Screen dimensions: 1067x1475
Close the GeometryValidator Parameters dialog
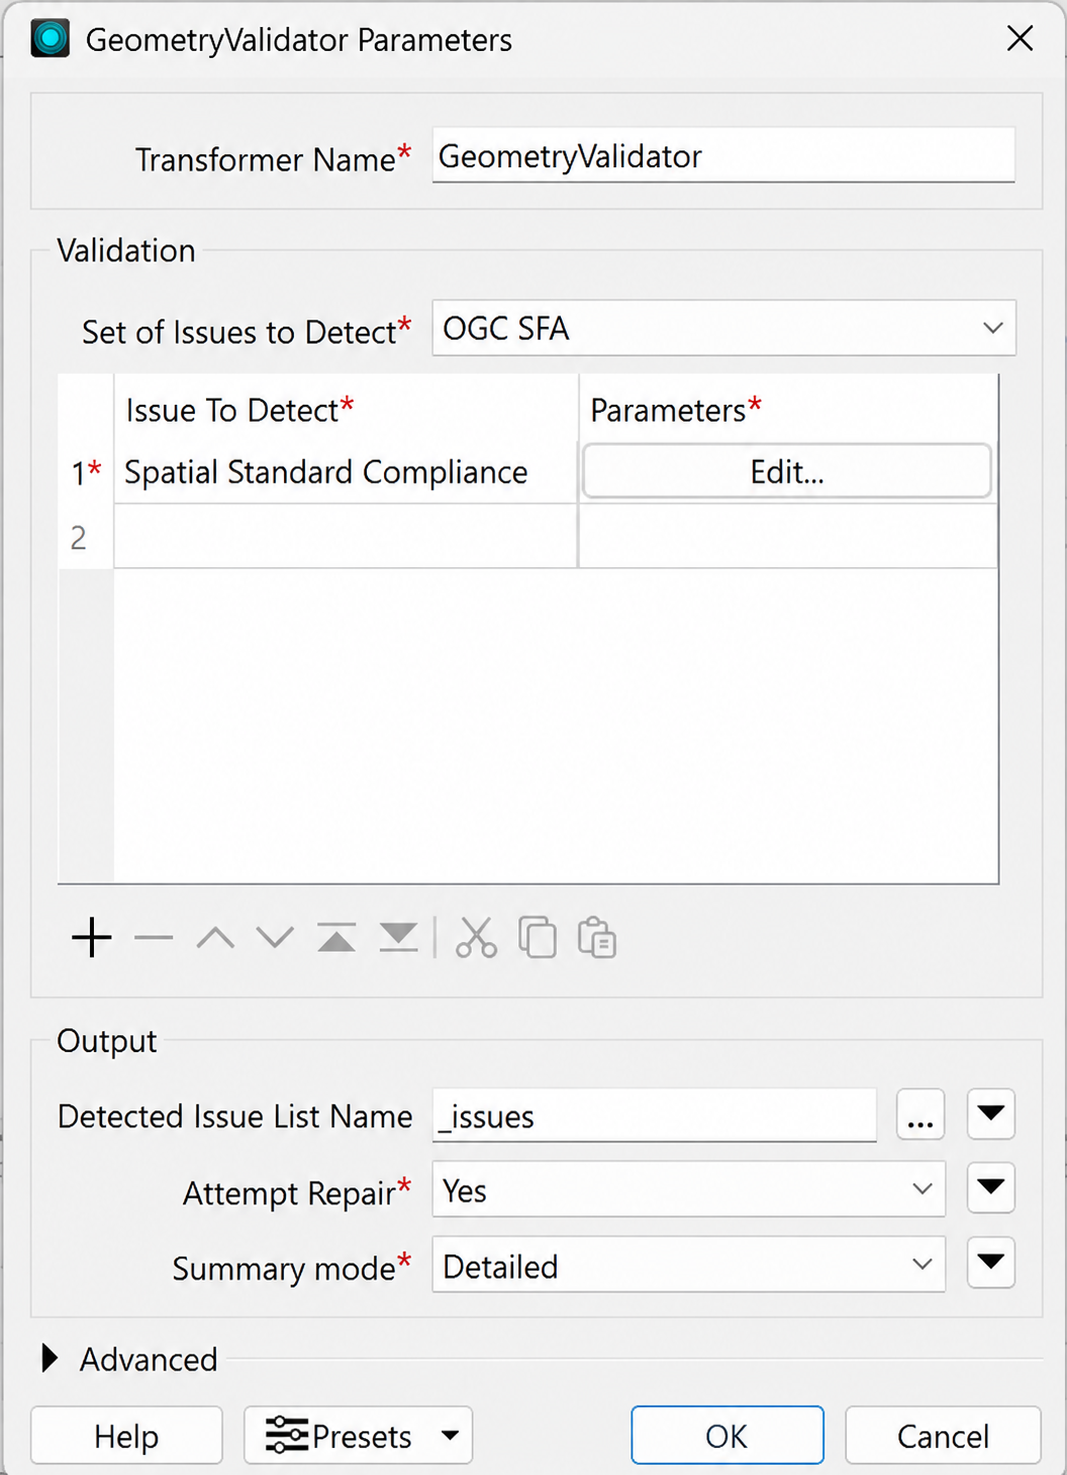click(x=1020, y=39)
